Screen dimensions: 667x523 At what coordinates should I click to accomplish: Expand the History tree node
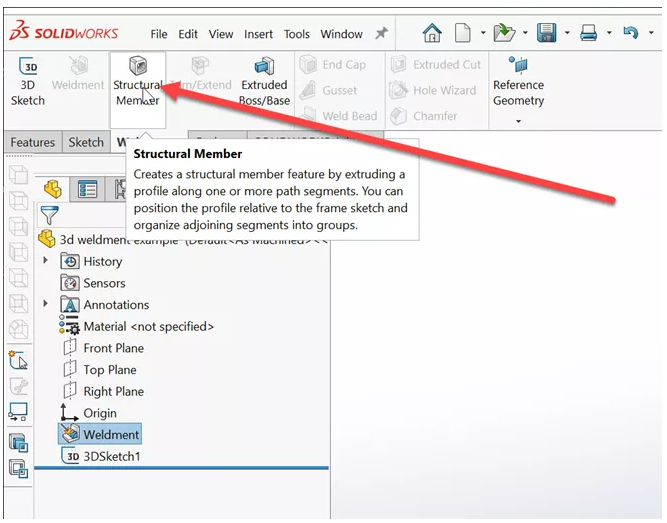pyautogui.click(x=46, y=260)
